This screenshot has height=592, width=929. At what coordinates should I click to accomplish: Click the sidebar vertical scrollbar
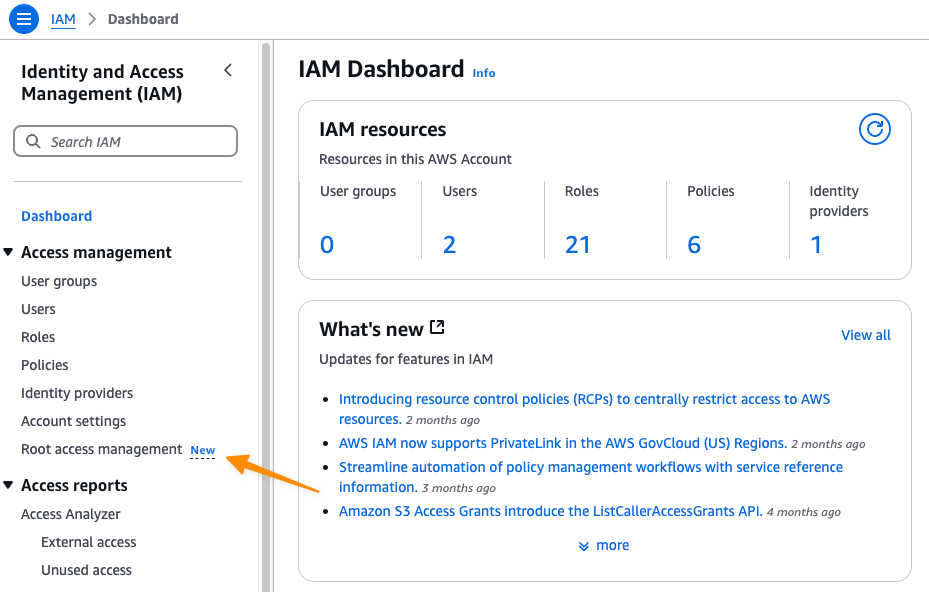[266, 316]
